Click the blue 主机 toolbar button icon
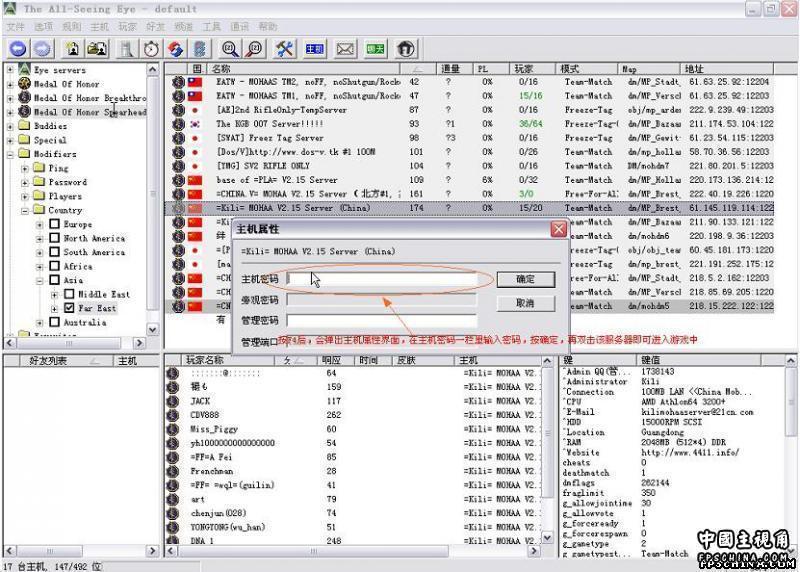Viewport: 800px width, 572px height. tap(315, 49)
